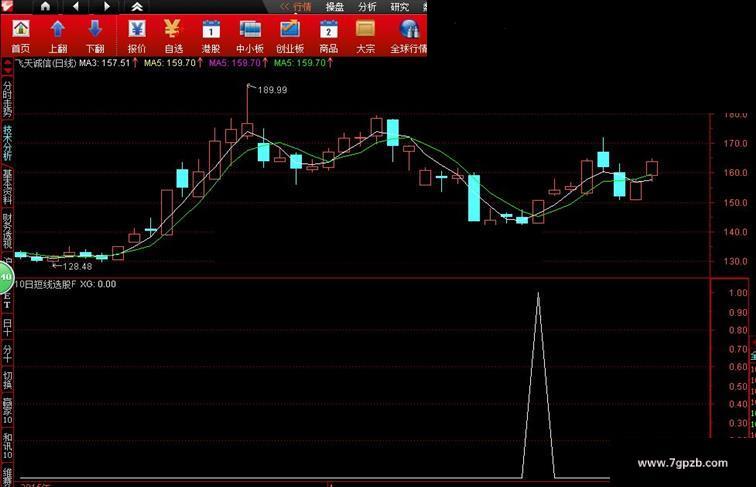Select the 分时走势 sidebar tab
The width and height of the screenshot is (756, 487).
(7, 99)
